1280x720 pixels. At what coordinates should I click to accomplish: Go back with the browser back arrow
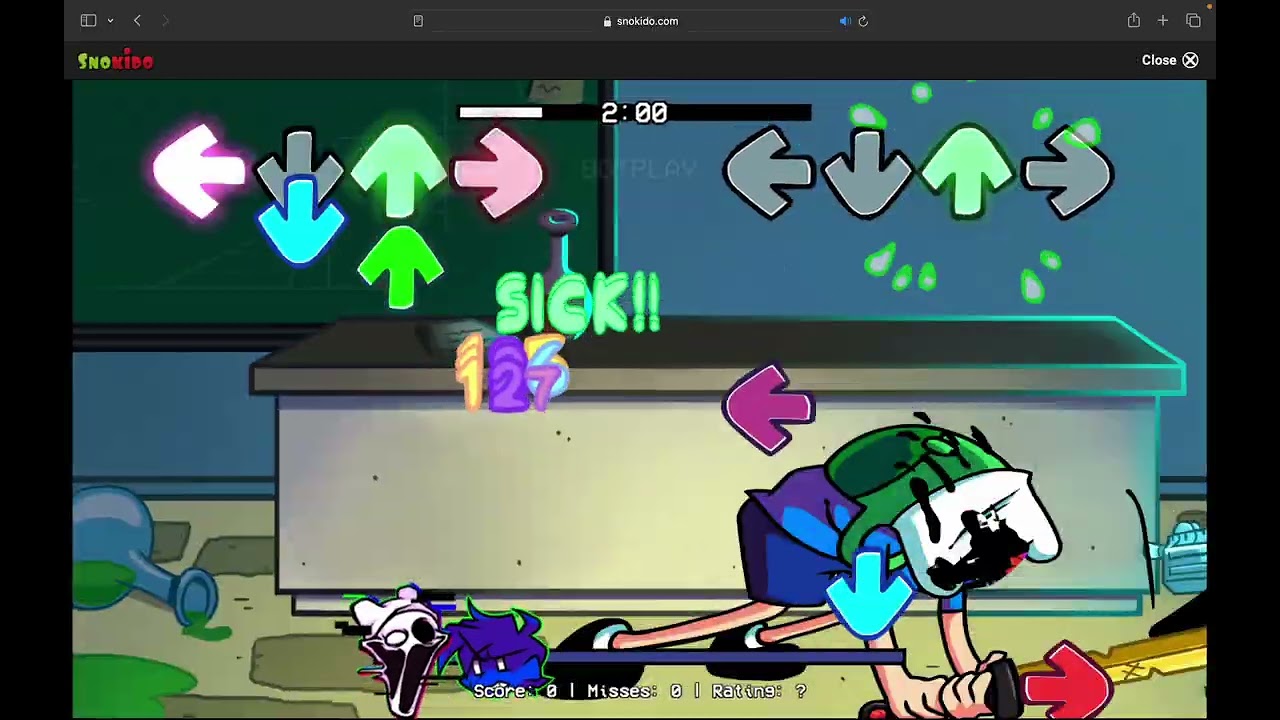(137, 21)
